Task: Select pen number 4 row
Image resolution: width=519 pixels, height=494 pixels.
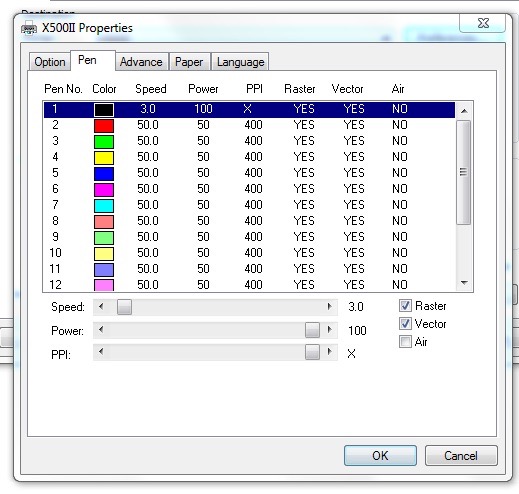Action: tap(249, 157)
